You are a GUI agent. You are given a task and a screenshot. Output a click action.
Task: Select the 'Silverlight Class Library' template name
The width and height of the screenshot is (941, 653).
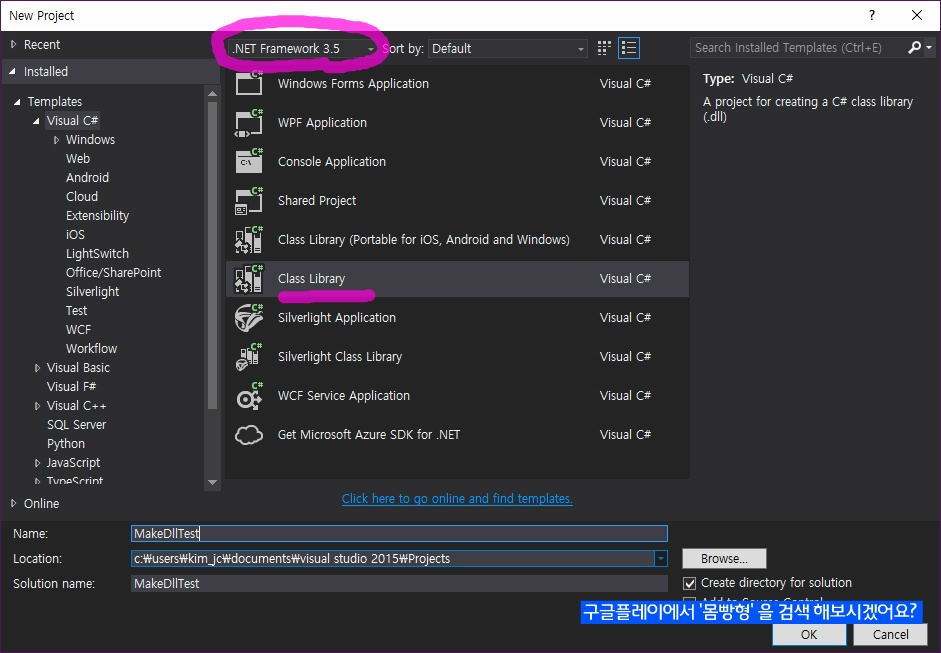(x=340, y=357)
